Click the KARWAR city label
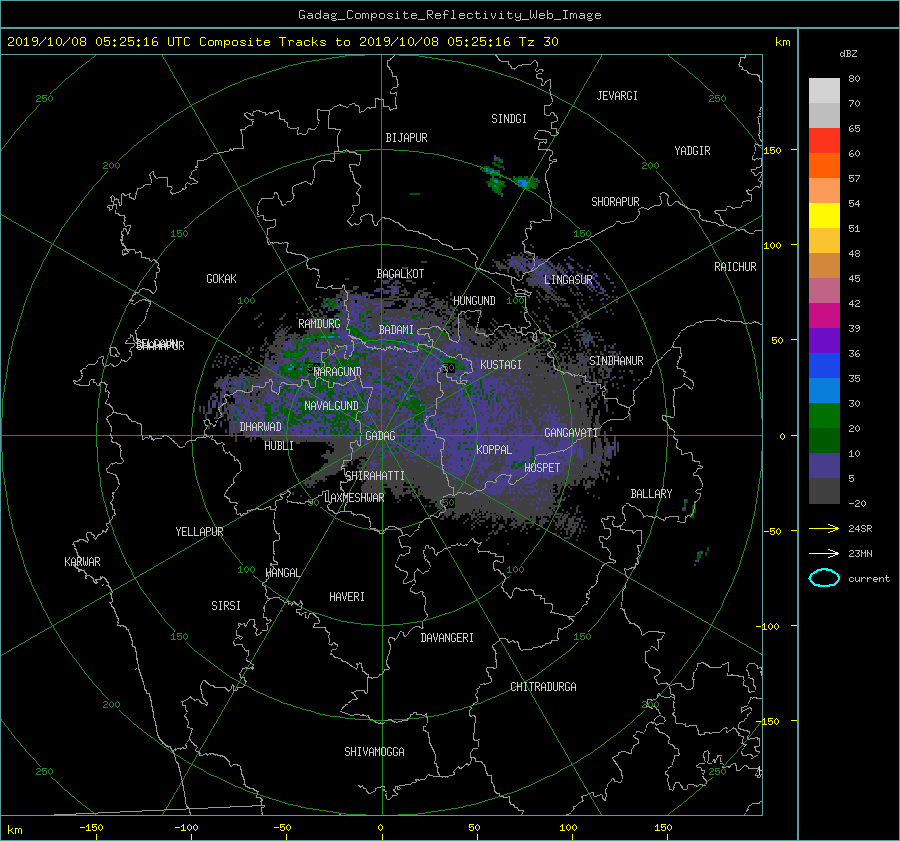 click(x=82, y=562)
